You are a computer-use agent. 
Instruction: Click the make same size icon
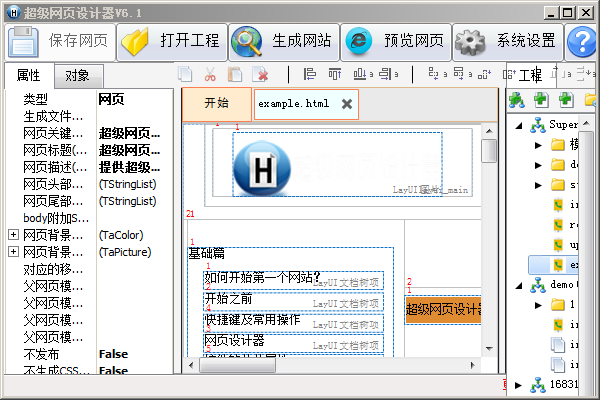point(484,73)
